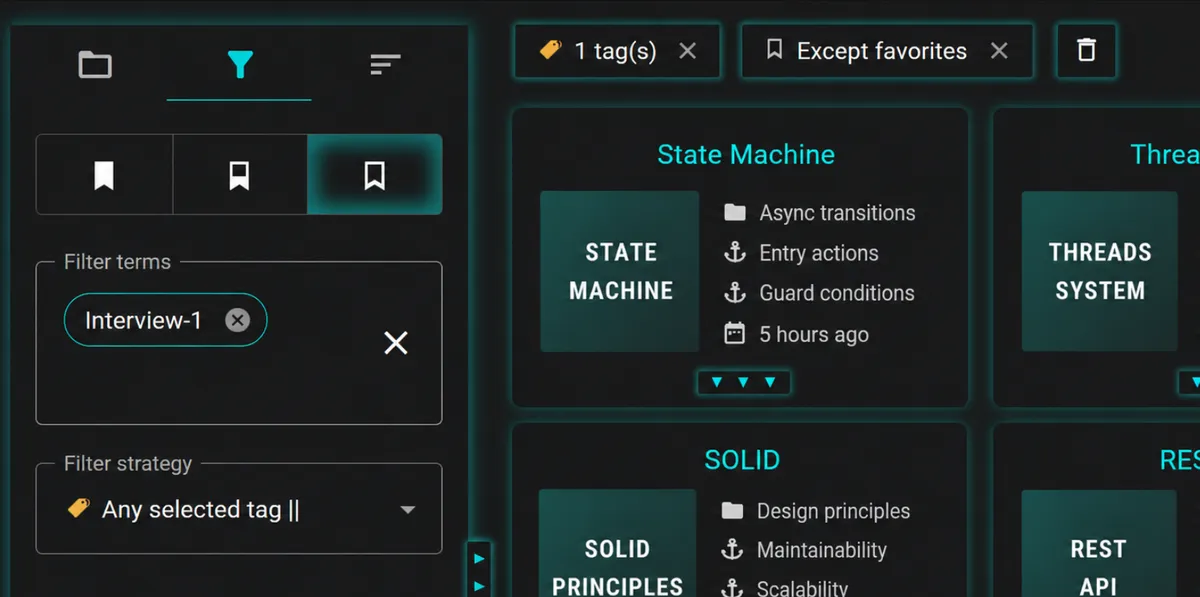Image resolution: width=1200 pixels, height=597 pixels.
Task: Click the THREADS SYSTEM thumbnail
Action: [1100, 271]
